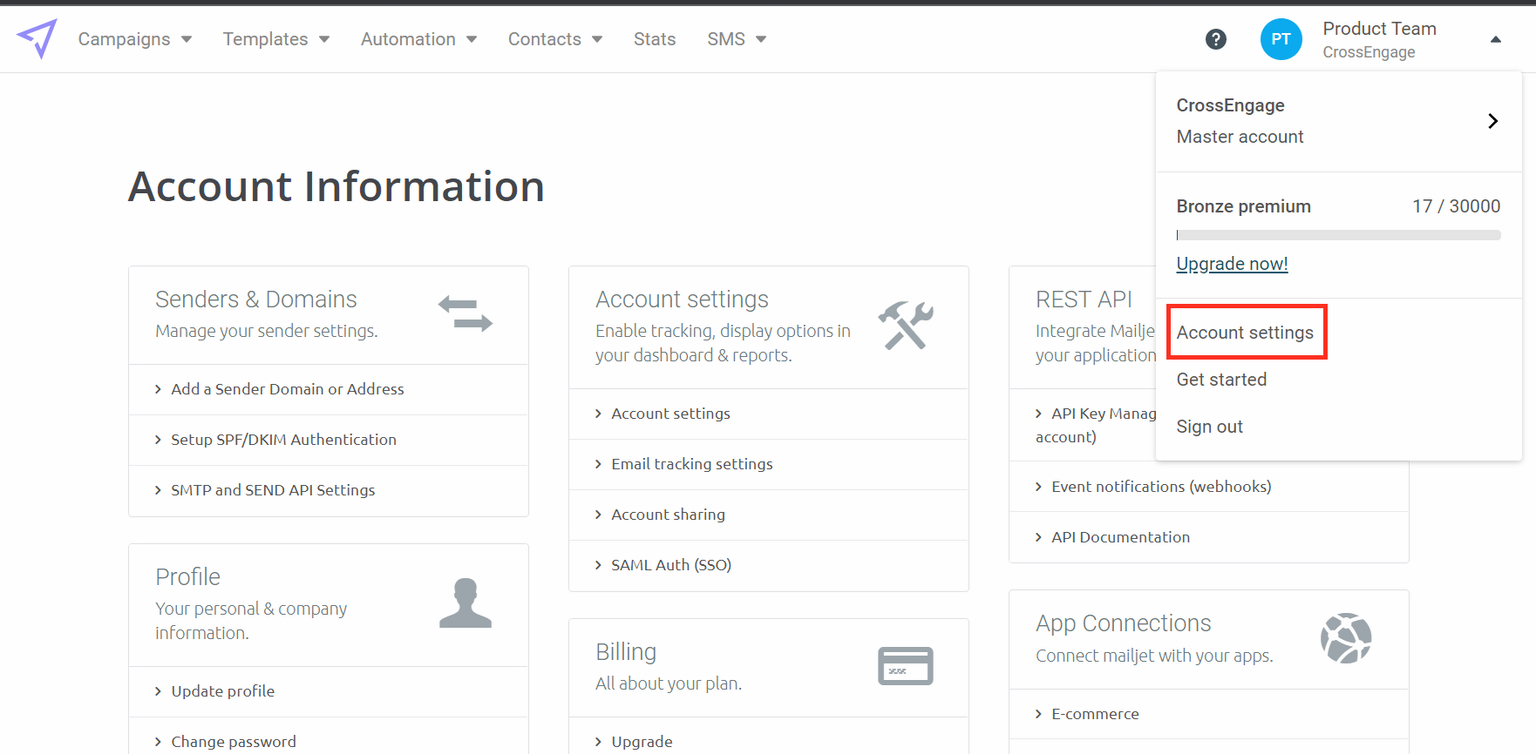Click the REST API card heading
This screenshot has width=1536, height=754.
click(x=1084, y=299)
